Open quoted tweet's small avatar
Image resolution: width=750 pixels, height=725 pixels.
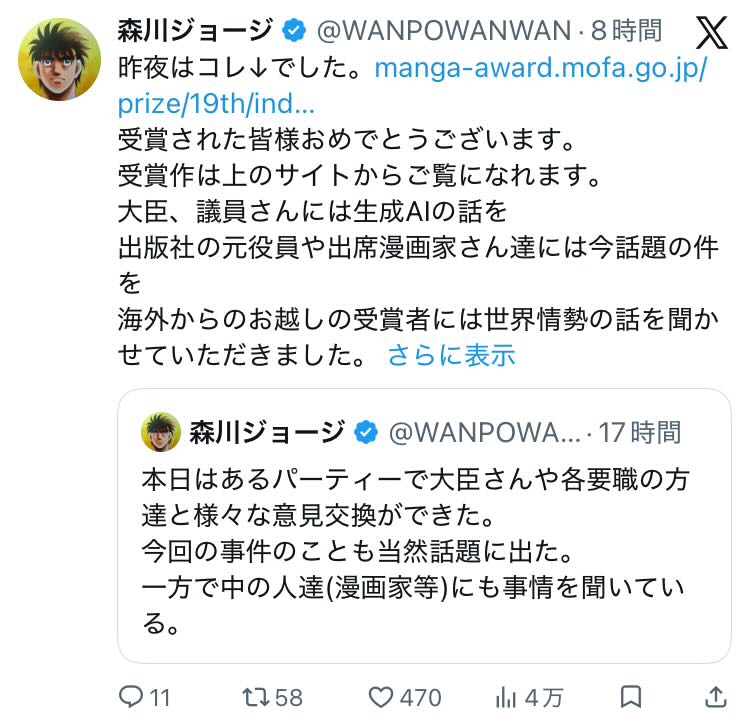click(161, 432)
